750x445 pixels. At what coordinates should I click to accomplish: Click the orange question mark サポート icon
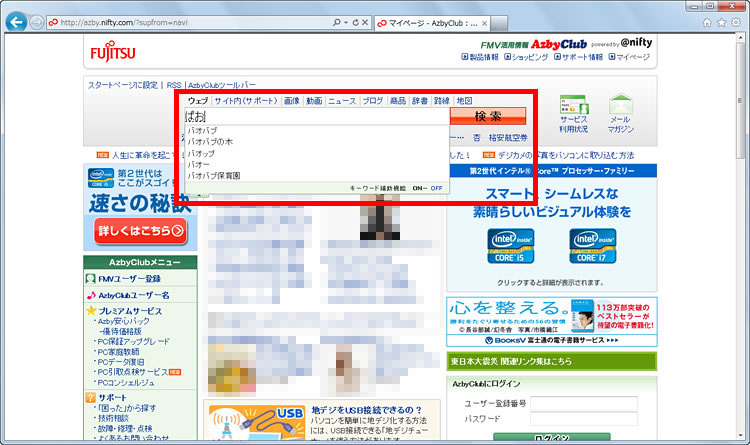(90, 397)
